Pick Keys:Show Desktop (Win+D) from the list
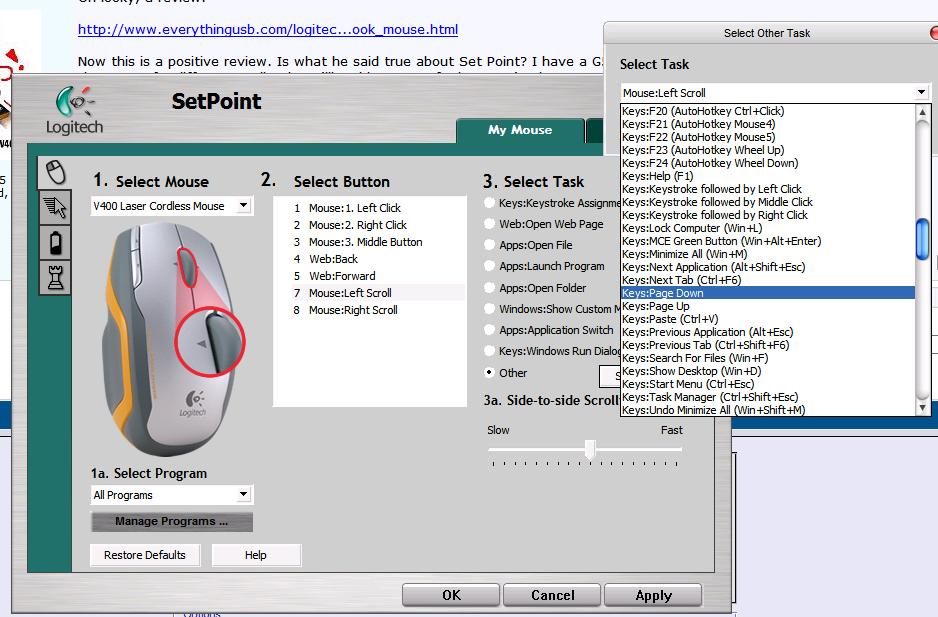Viewport: 938px width, 617px height. click(x=768, y=371)
